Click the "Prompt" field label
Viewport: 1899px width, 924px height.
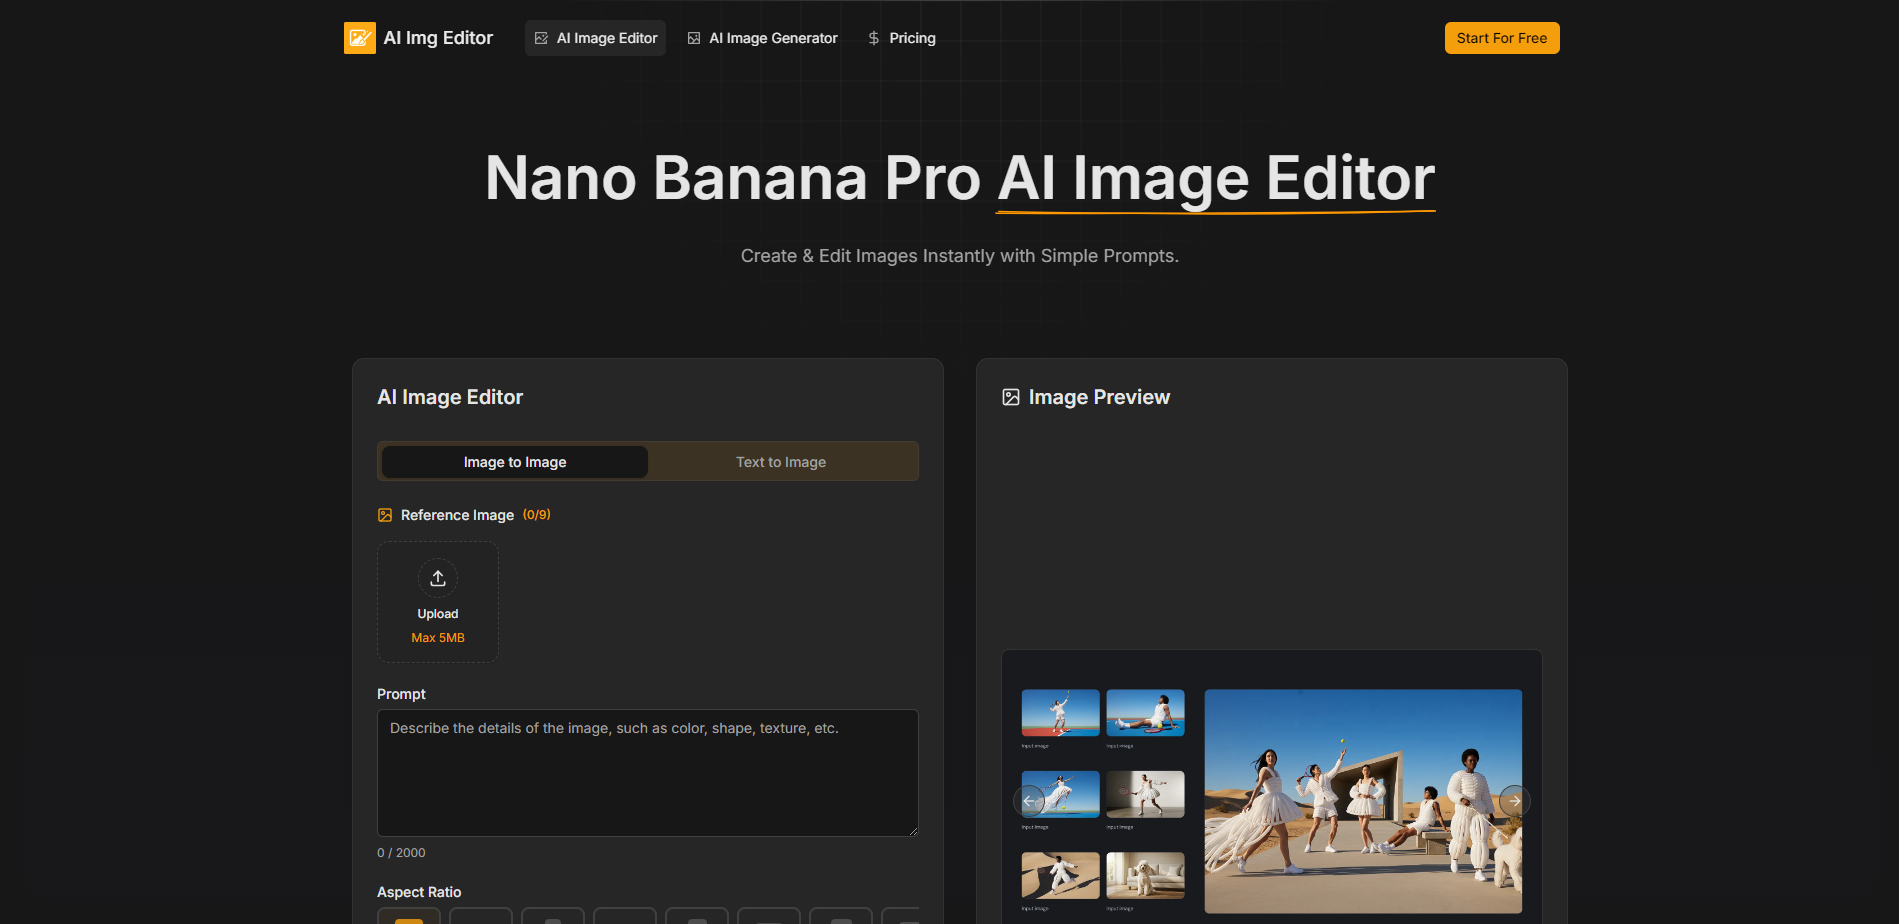401,694
